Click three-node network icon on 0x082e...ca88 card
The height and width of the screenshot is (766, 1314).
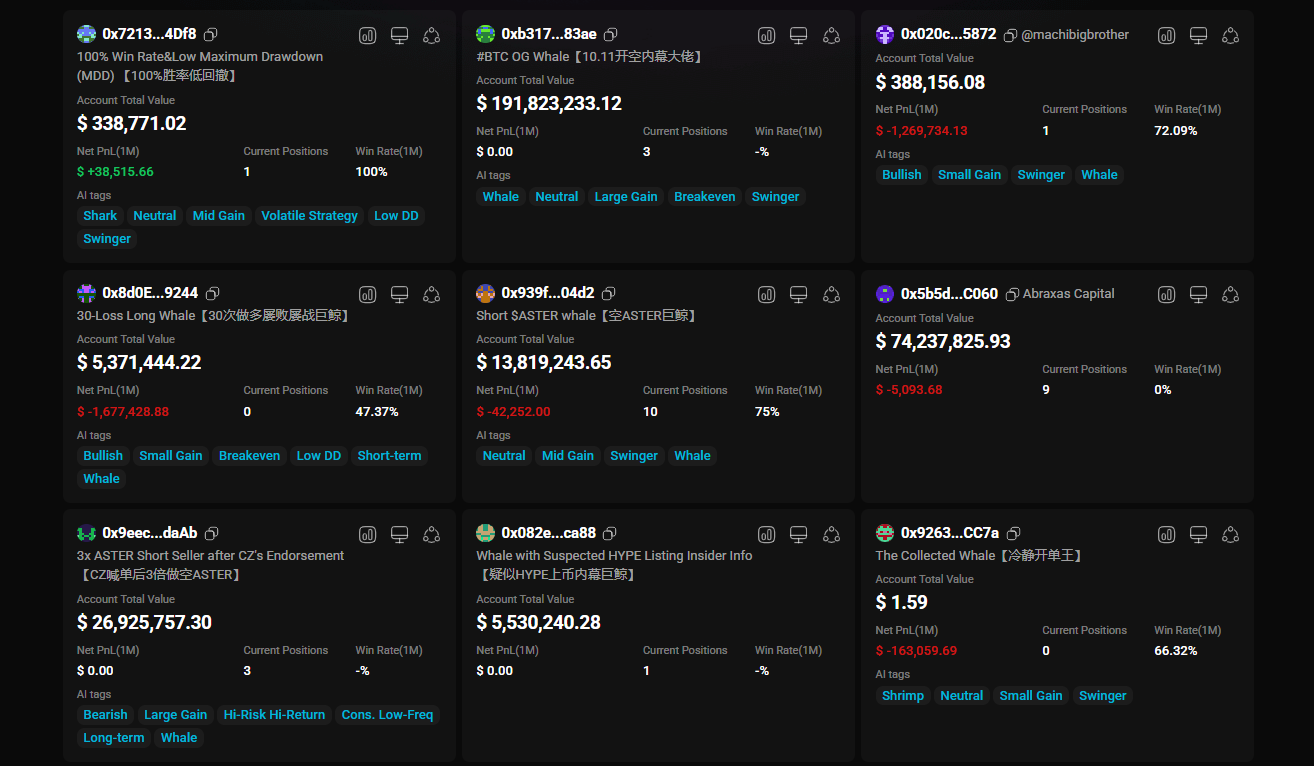[831, 535]
